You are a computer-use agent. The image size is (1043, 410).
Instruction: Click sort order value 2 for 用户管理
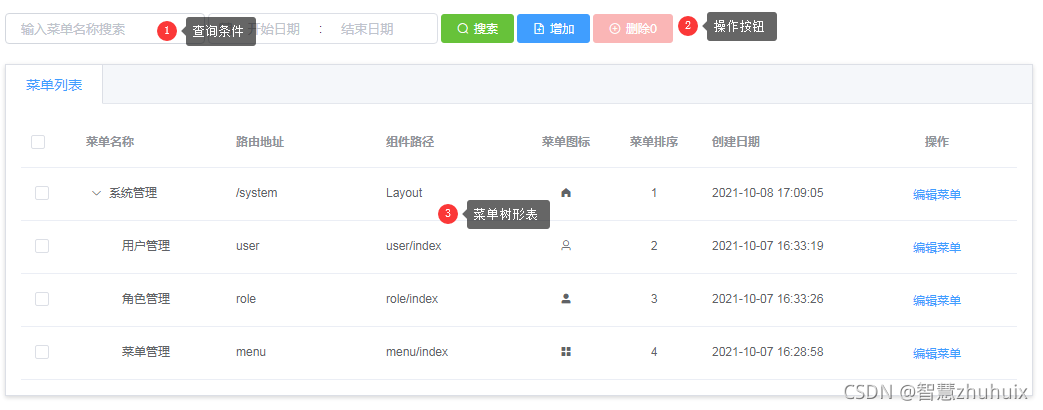coord(654,246)
